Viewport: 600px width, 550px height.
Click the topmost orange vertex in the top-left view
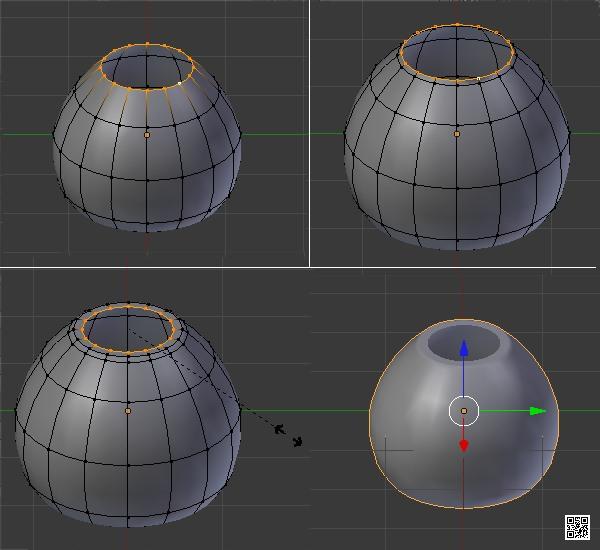tap(147, 44)
